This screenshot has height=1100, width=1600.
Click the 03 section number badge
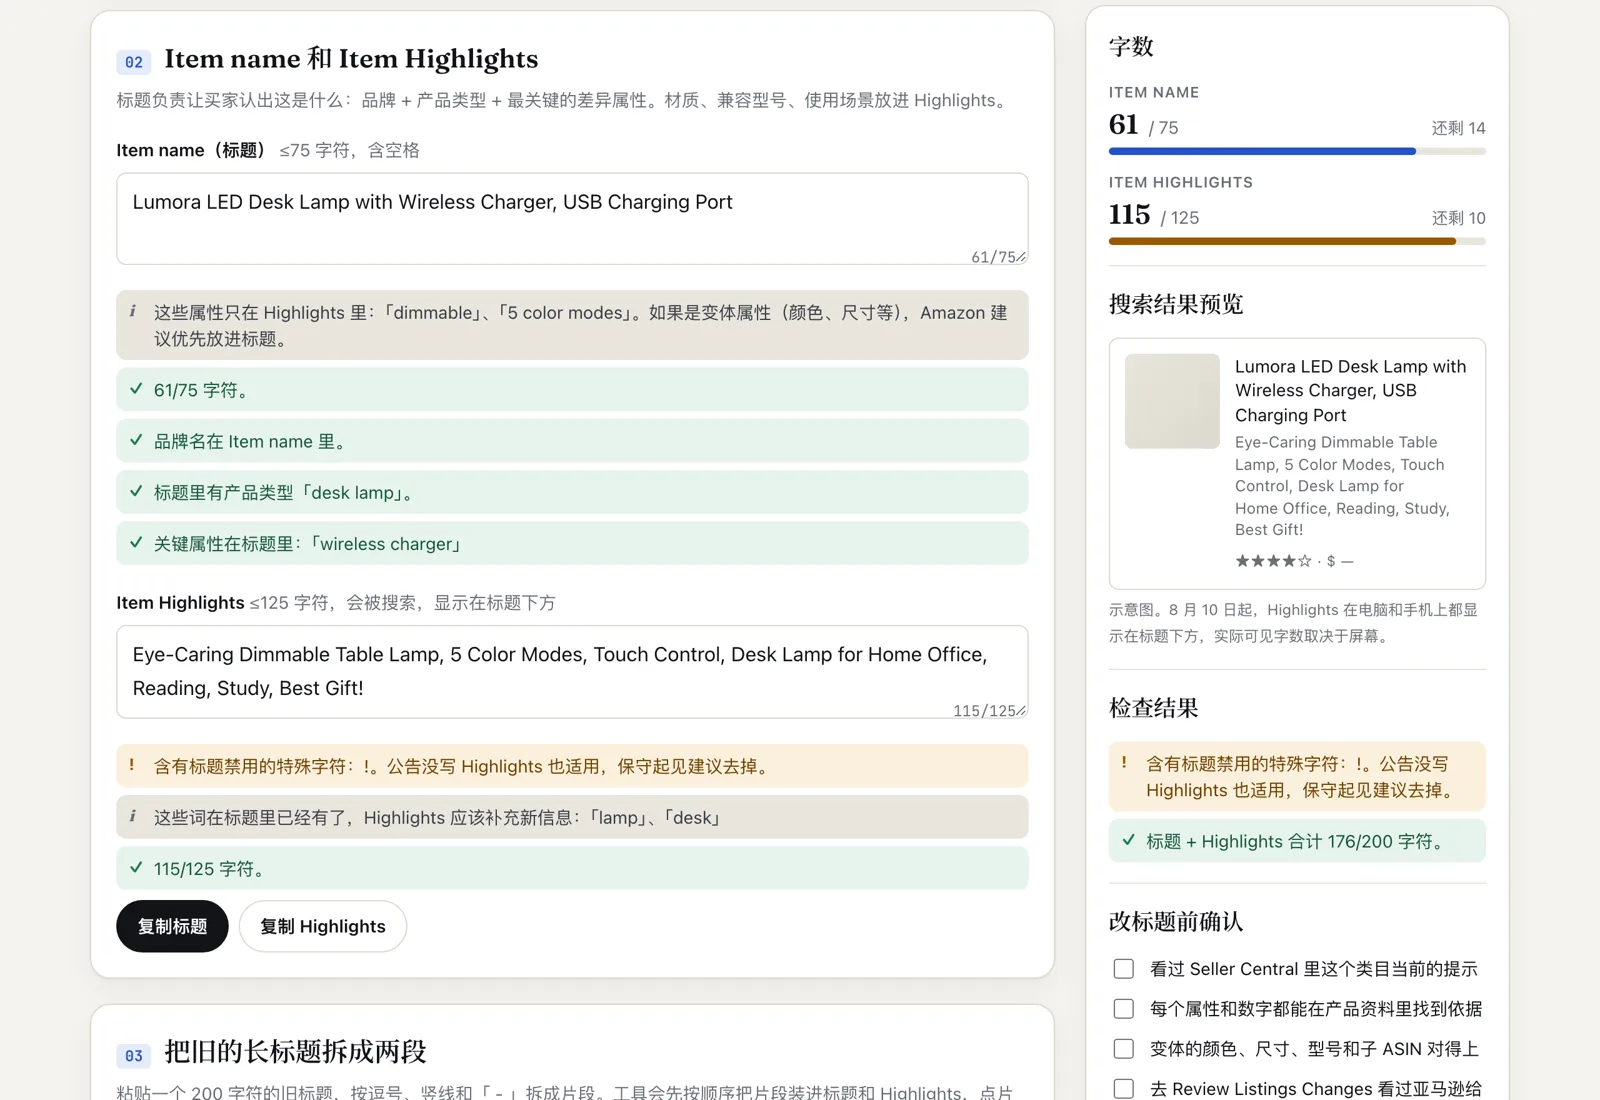pyautogui.click(x=134, y=1056)
